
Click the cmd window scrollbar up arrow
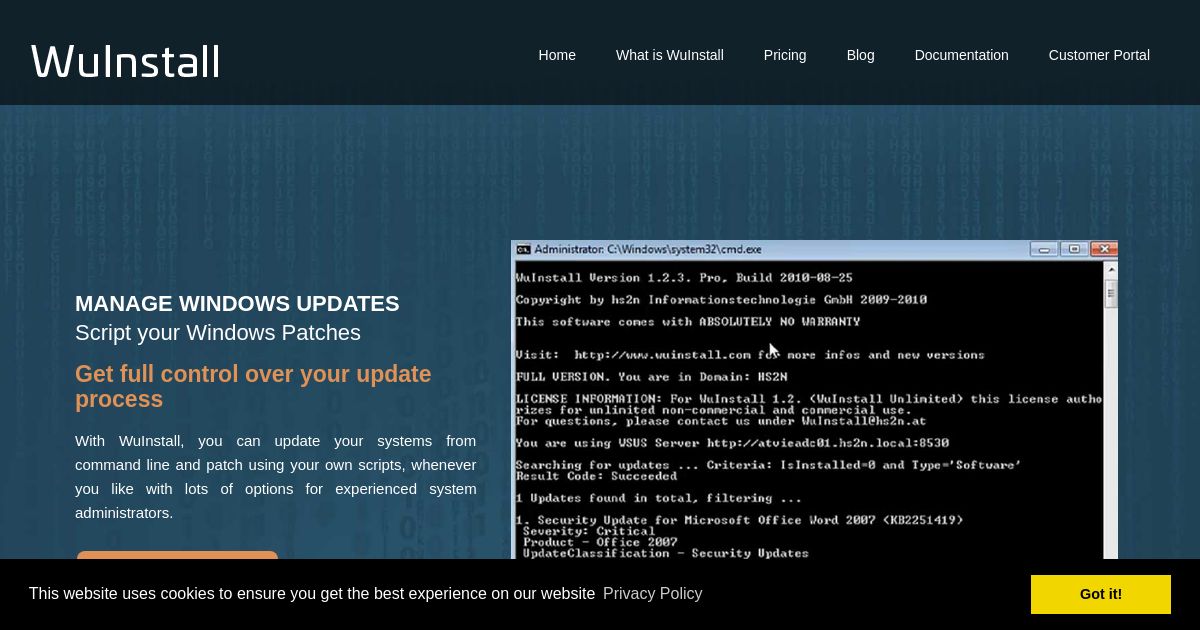coord(1110,269)
